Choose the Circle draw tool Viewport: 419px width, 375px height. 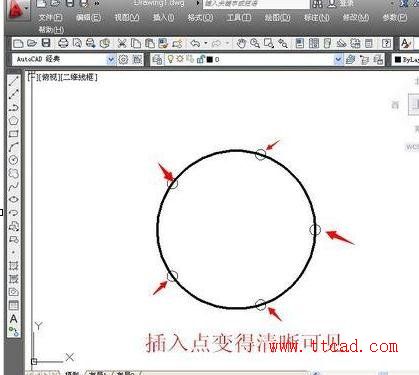(x=14, y=160)
